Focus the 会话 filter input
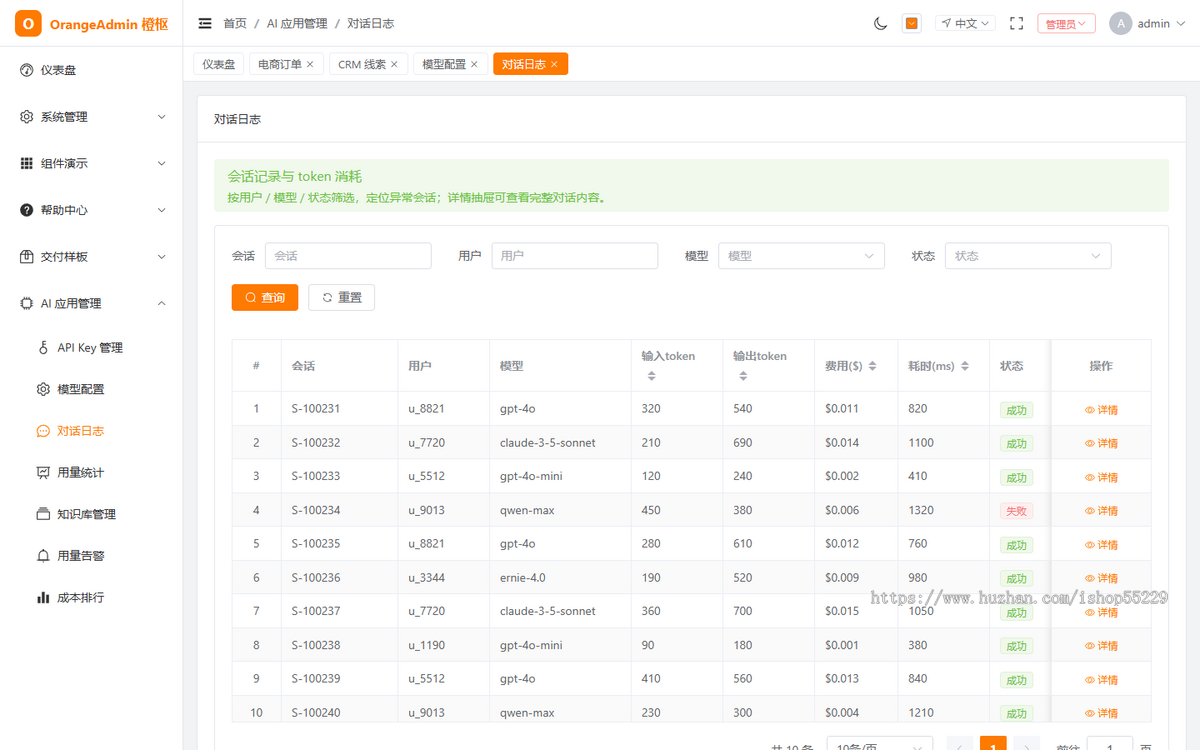Screen dimensions: 1200x750 pyautogui.click(x=348, y=256)
